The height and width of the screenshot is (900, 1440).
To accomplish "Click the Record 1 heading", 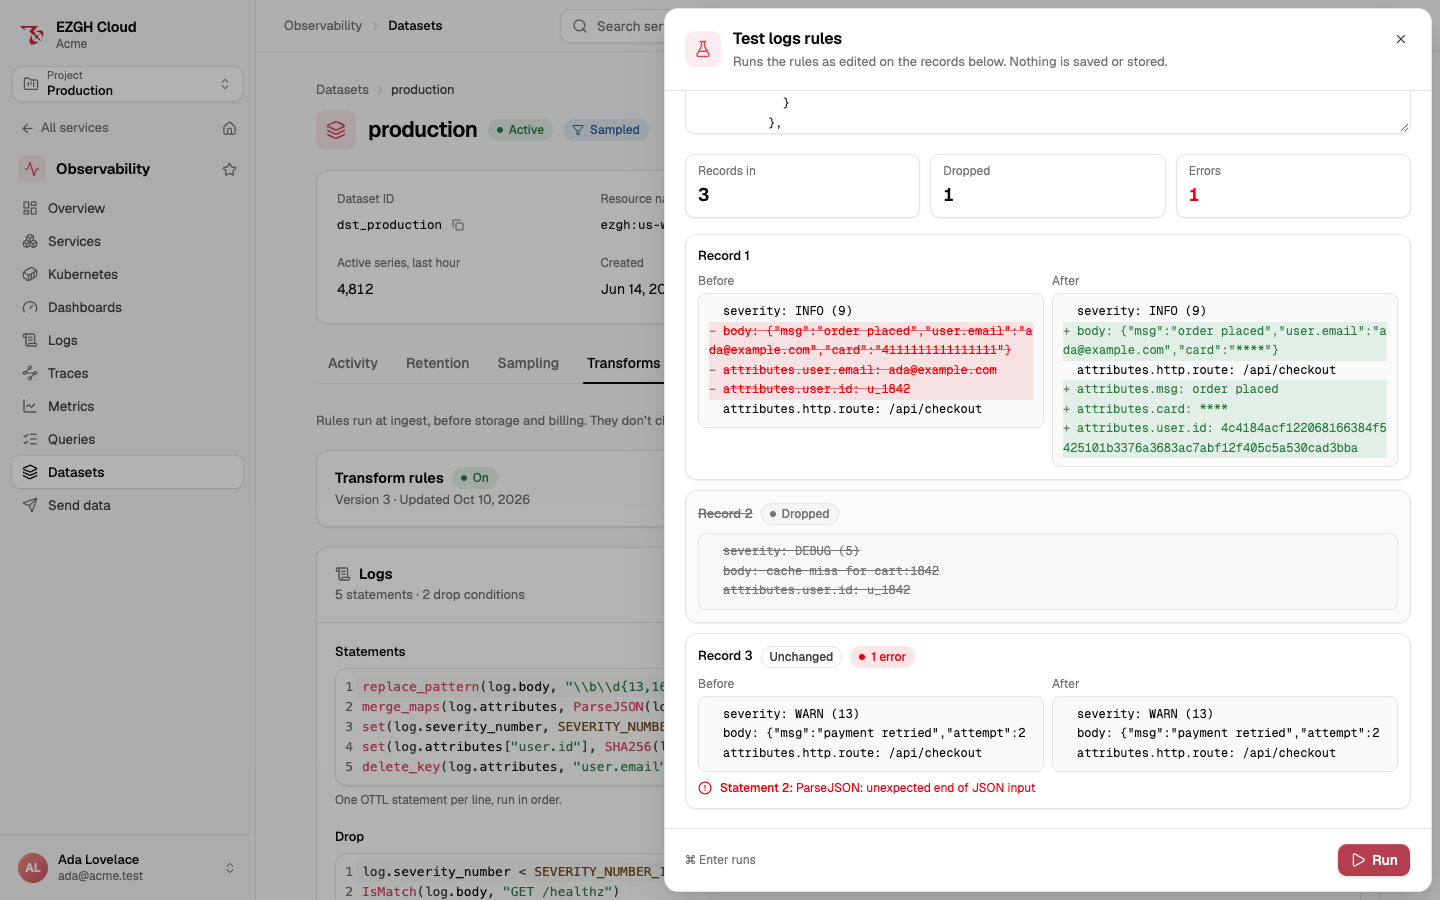I will point(724,256).
